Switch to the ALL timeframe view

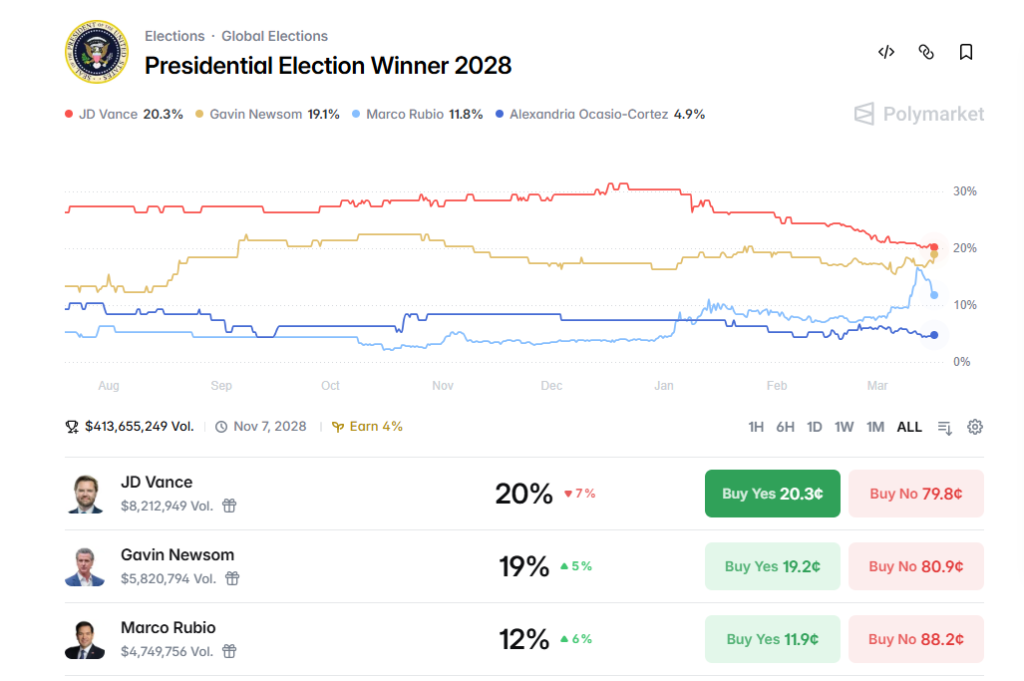pos(909,426)
